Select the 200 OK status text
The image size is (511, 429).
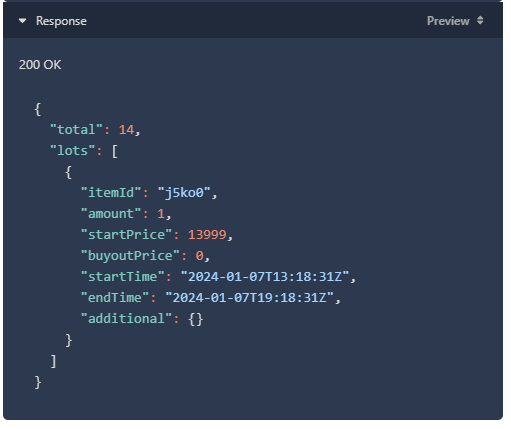tap(40, 65)
